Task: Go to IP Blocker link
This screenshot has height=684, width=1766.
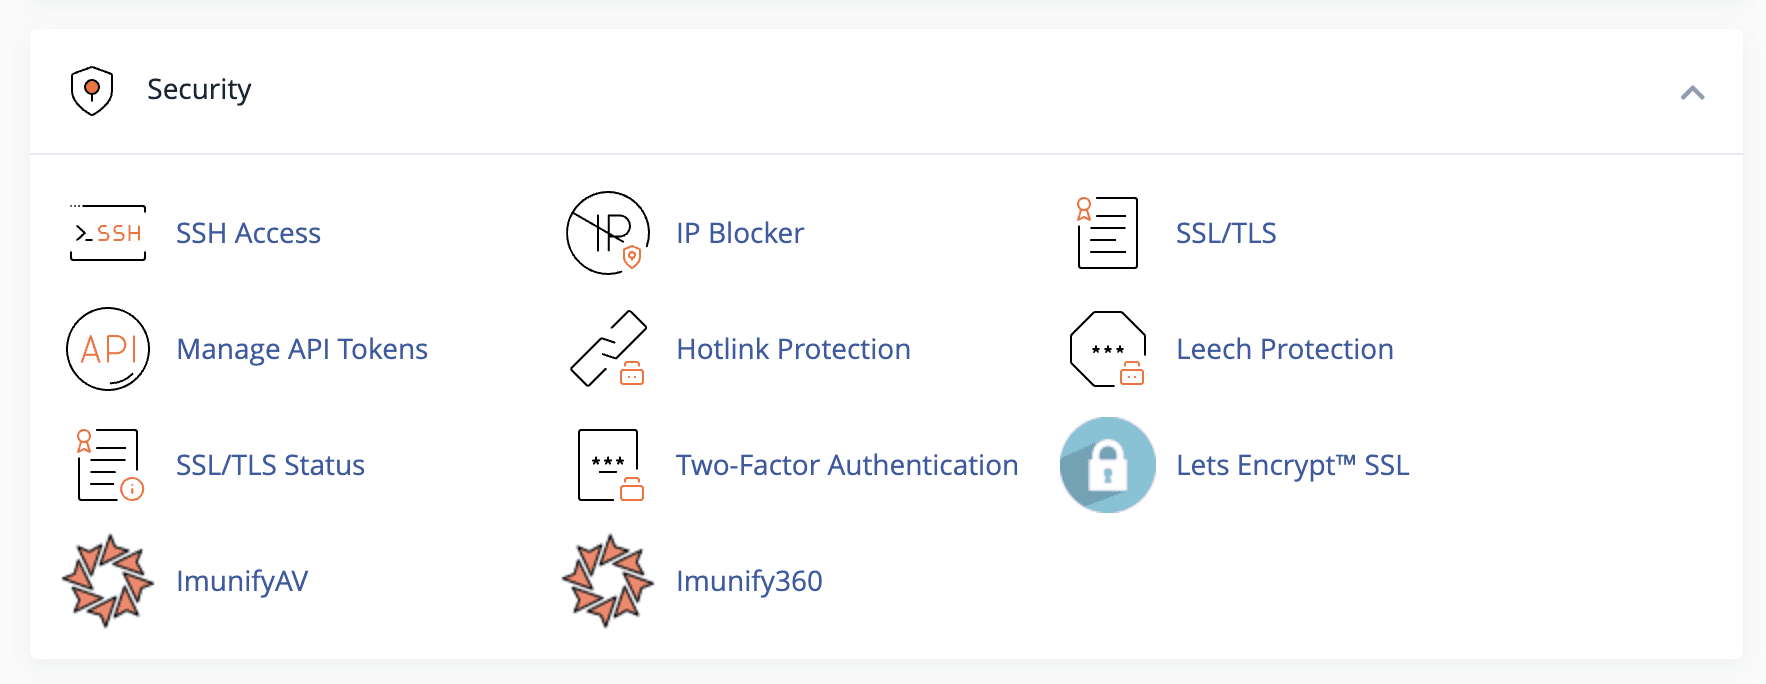Action: pyautogui.click(x=740, y=233)
